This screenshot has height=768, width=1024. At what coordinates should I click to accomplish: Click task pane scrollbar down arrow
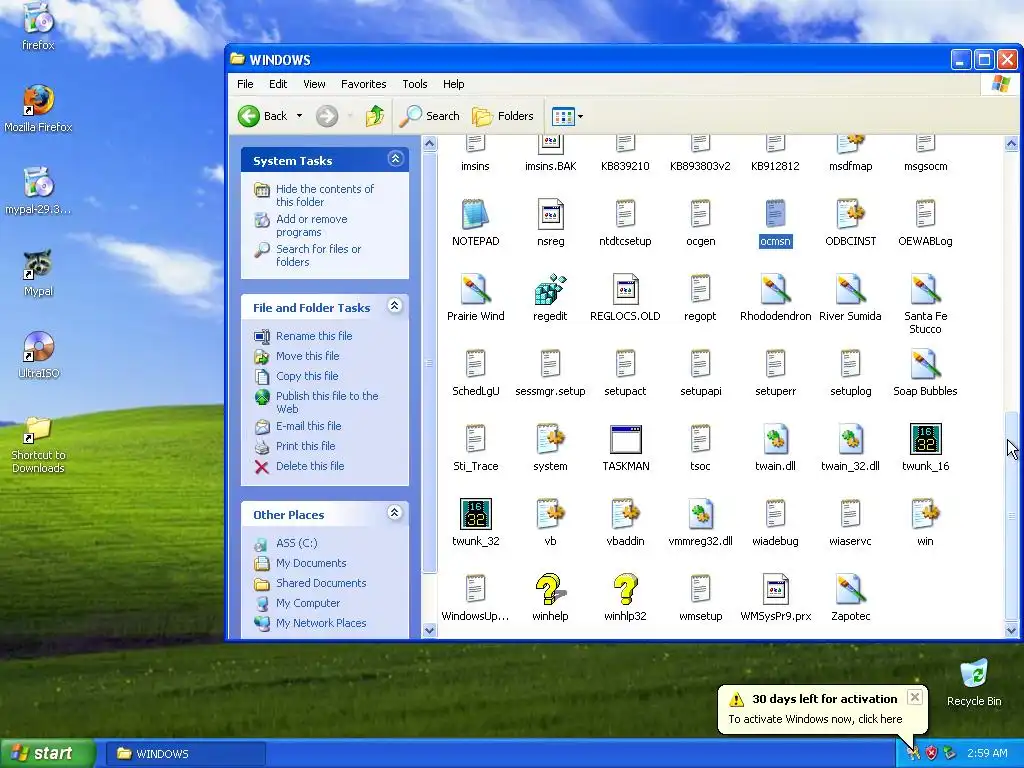click(429, 630)
